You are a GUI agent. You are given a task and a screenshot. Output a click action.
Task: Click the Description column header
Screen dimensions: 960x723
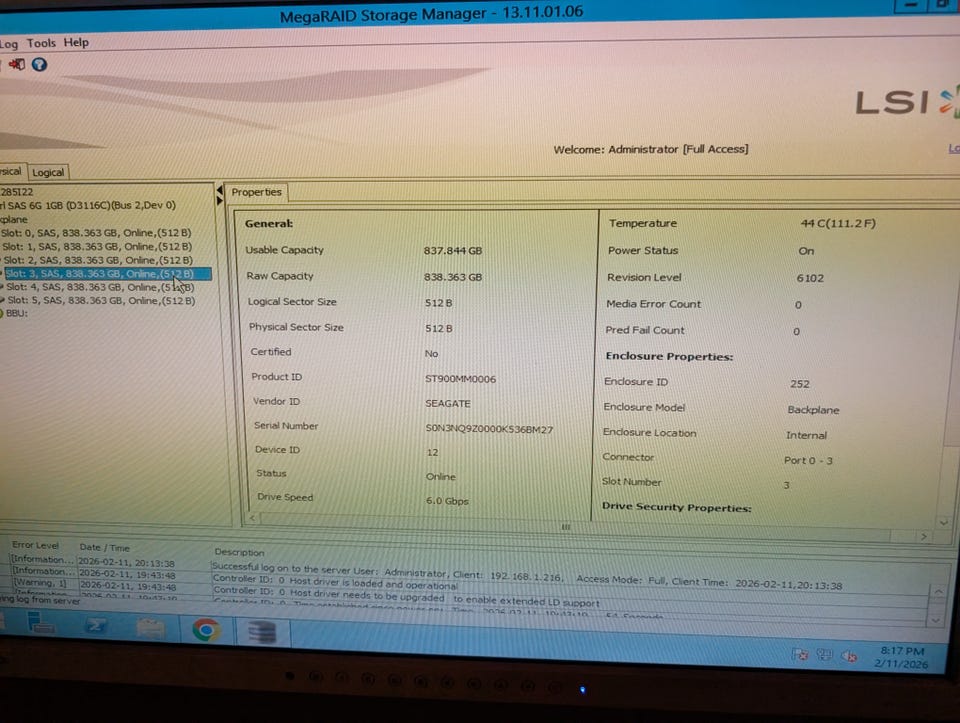click(239, 552)
